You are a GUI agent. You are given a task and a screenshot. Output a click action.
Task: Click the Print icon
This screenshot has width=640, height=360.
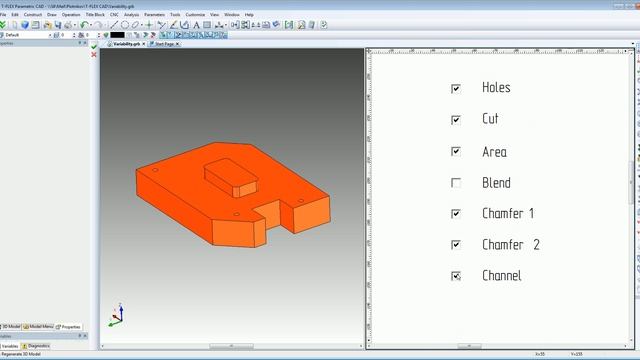pyautogui.click(x=68, y=25)
